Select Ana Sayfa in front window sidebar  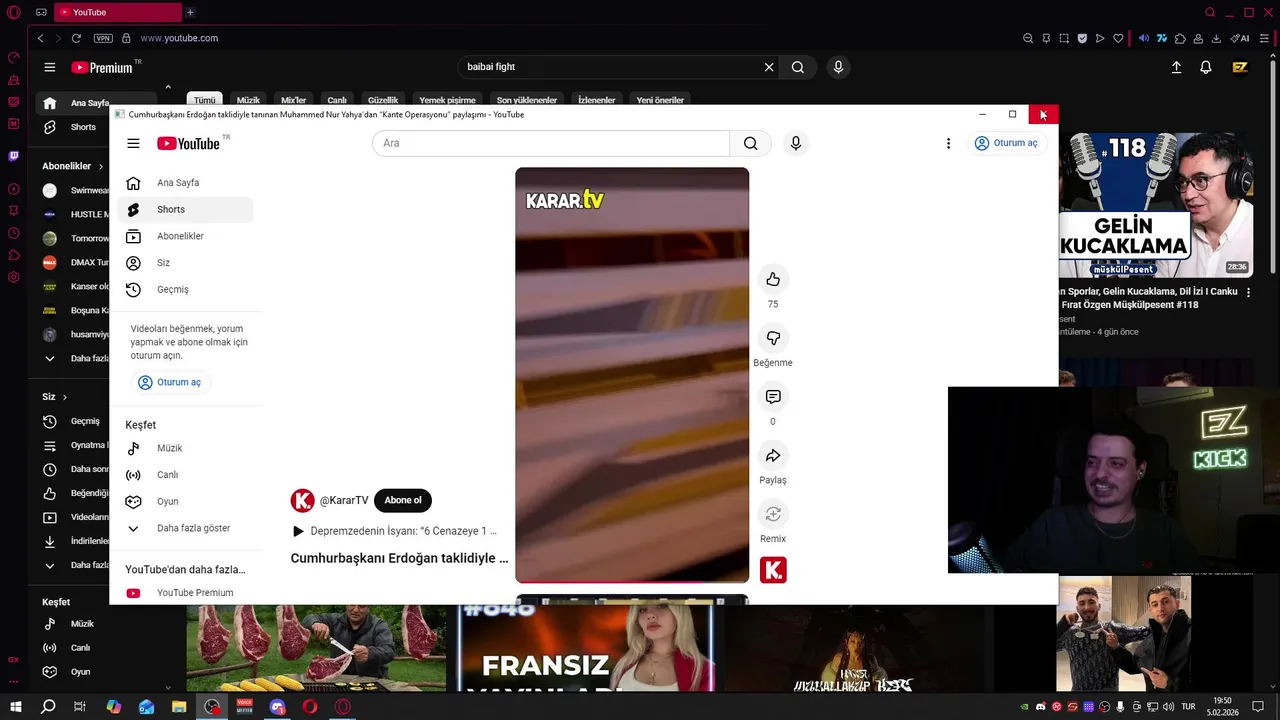coord(185,183)
